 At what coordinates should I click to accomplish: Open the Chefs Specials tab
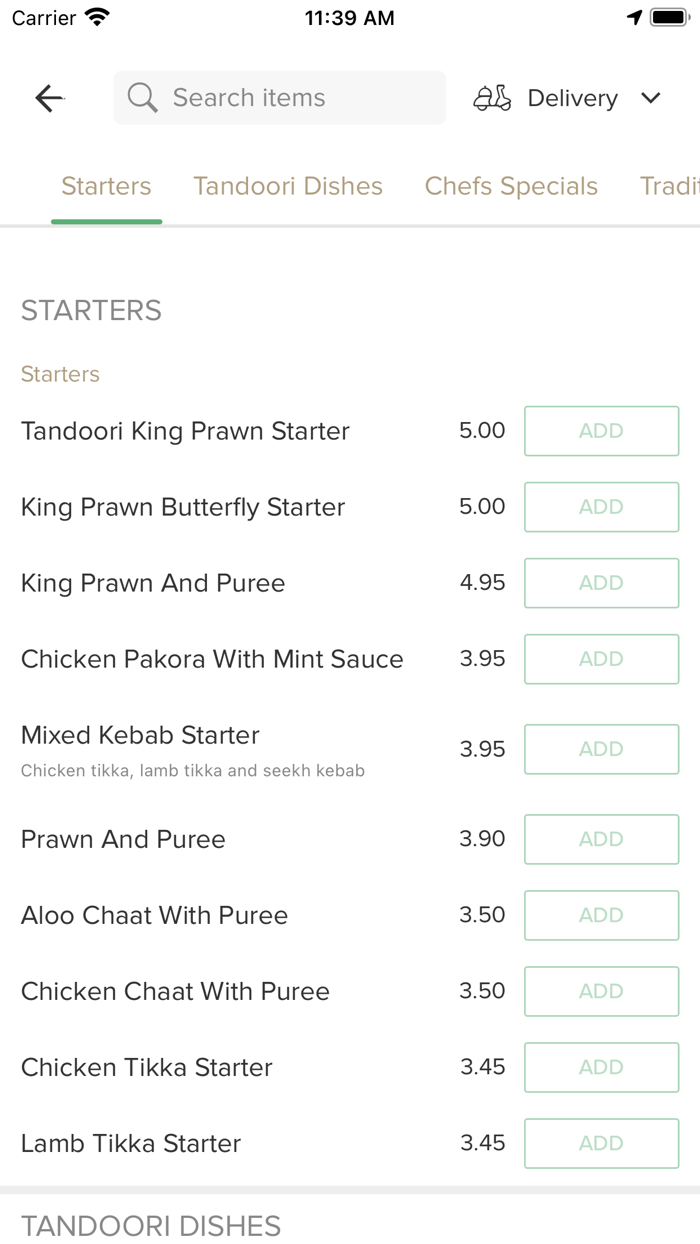[511, 186]
